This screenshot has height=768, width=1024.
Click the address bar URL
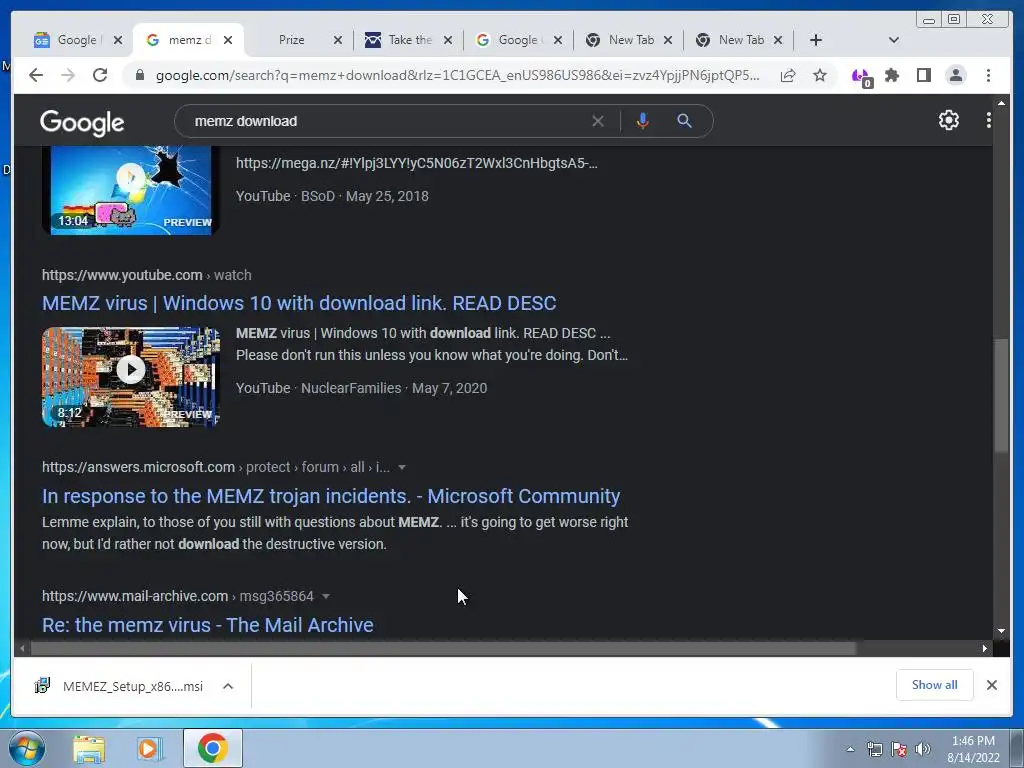click(x=457, y=76)
